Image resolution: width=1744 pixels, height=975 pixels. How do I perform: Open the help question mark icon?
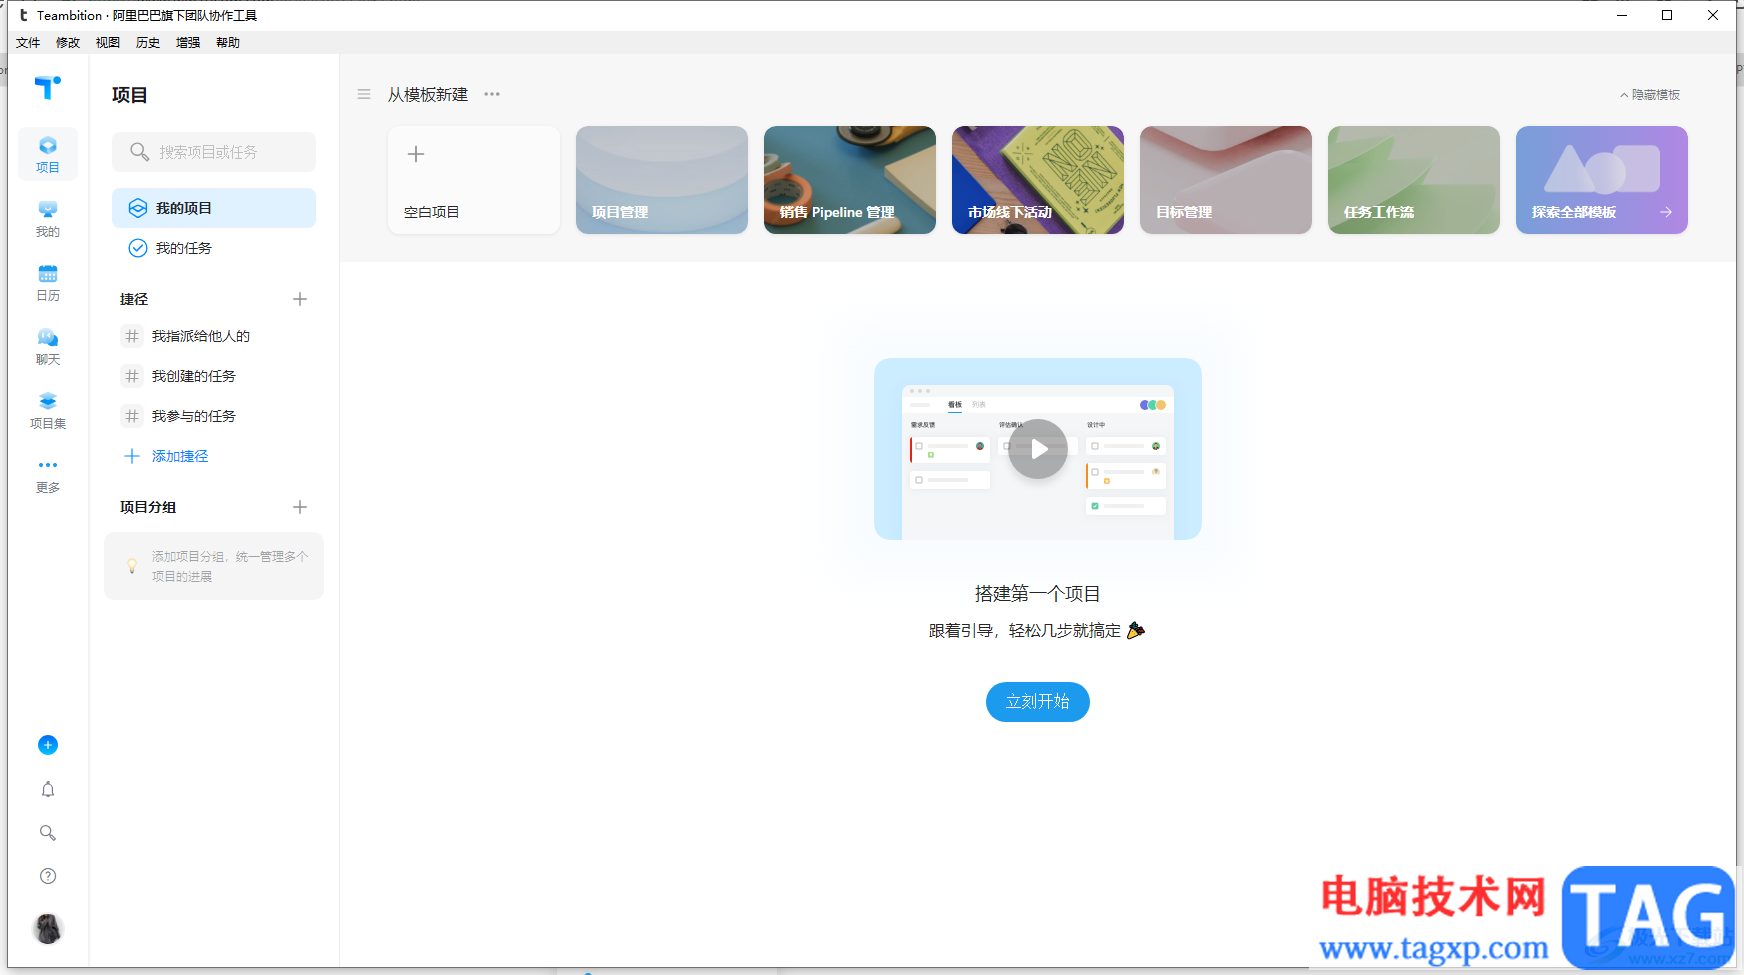48,876
